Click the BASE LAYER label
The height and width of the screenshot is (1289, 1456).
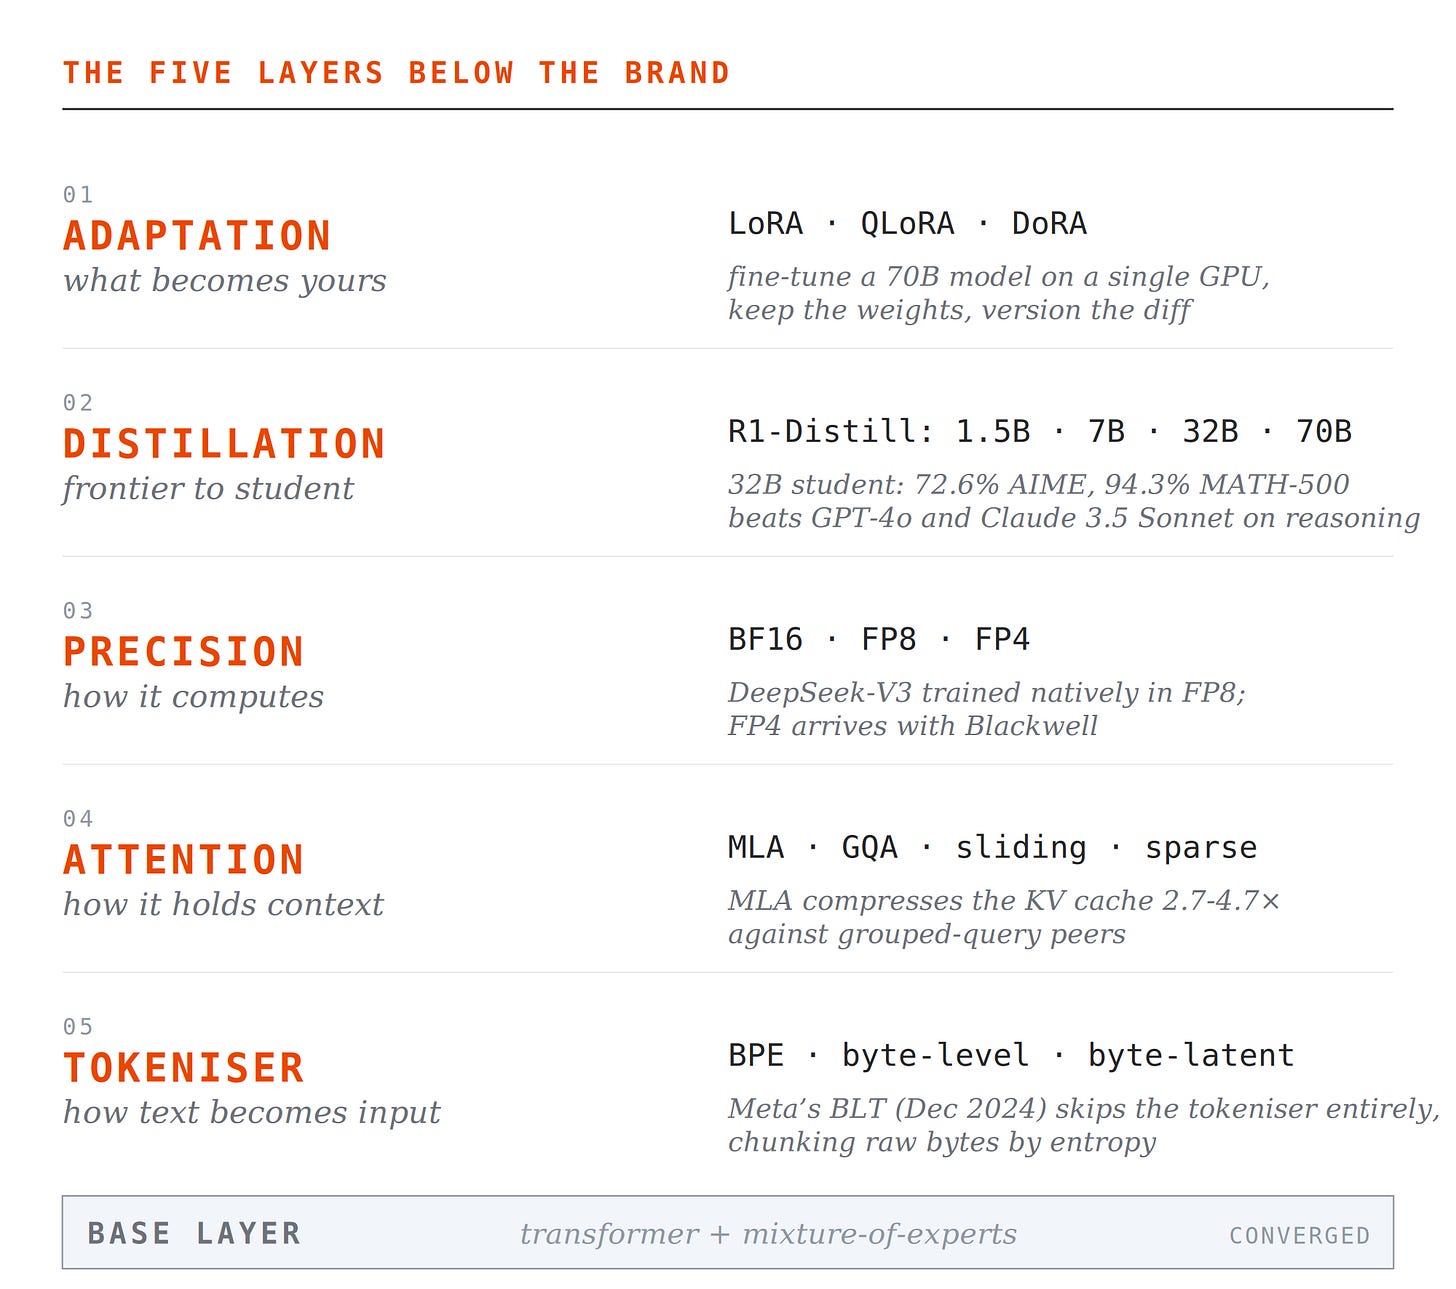[194, 1233]
